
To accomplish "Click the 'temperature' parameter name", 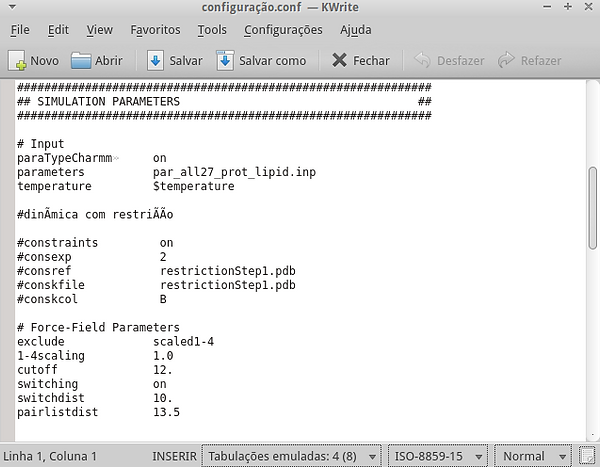I will tap(54, 186).
